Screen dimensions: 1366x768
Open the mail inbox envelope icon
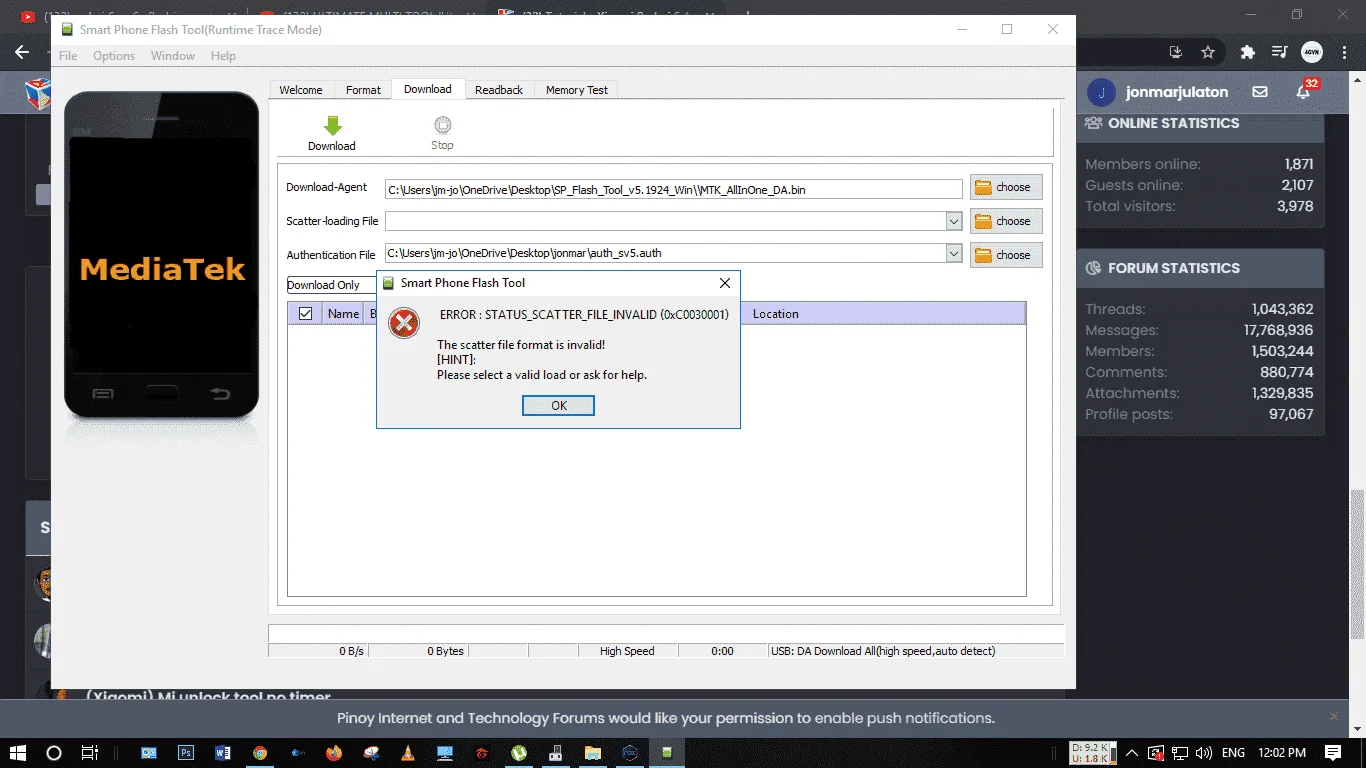point(1260,92)
